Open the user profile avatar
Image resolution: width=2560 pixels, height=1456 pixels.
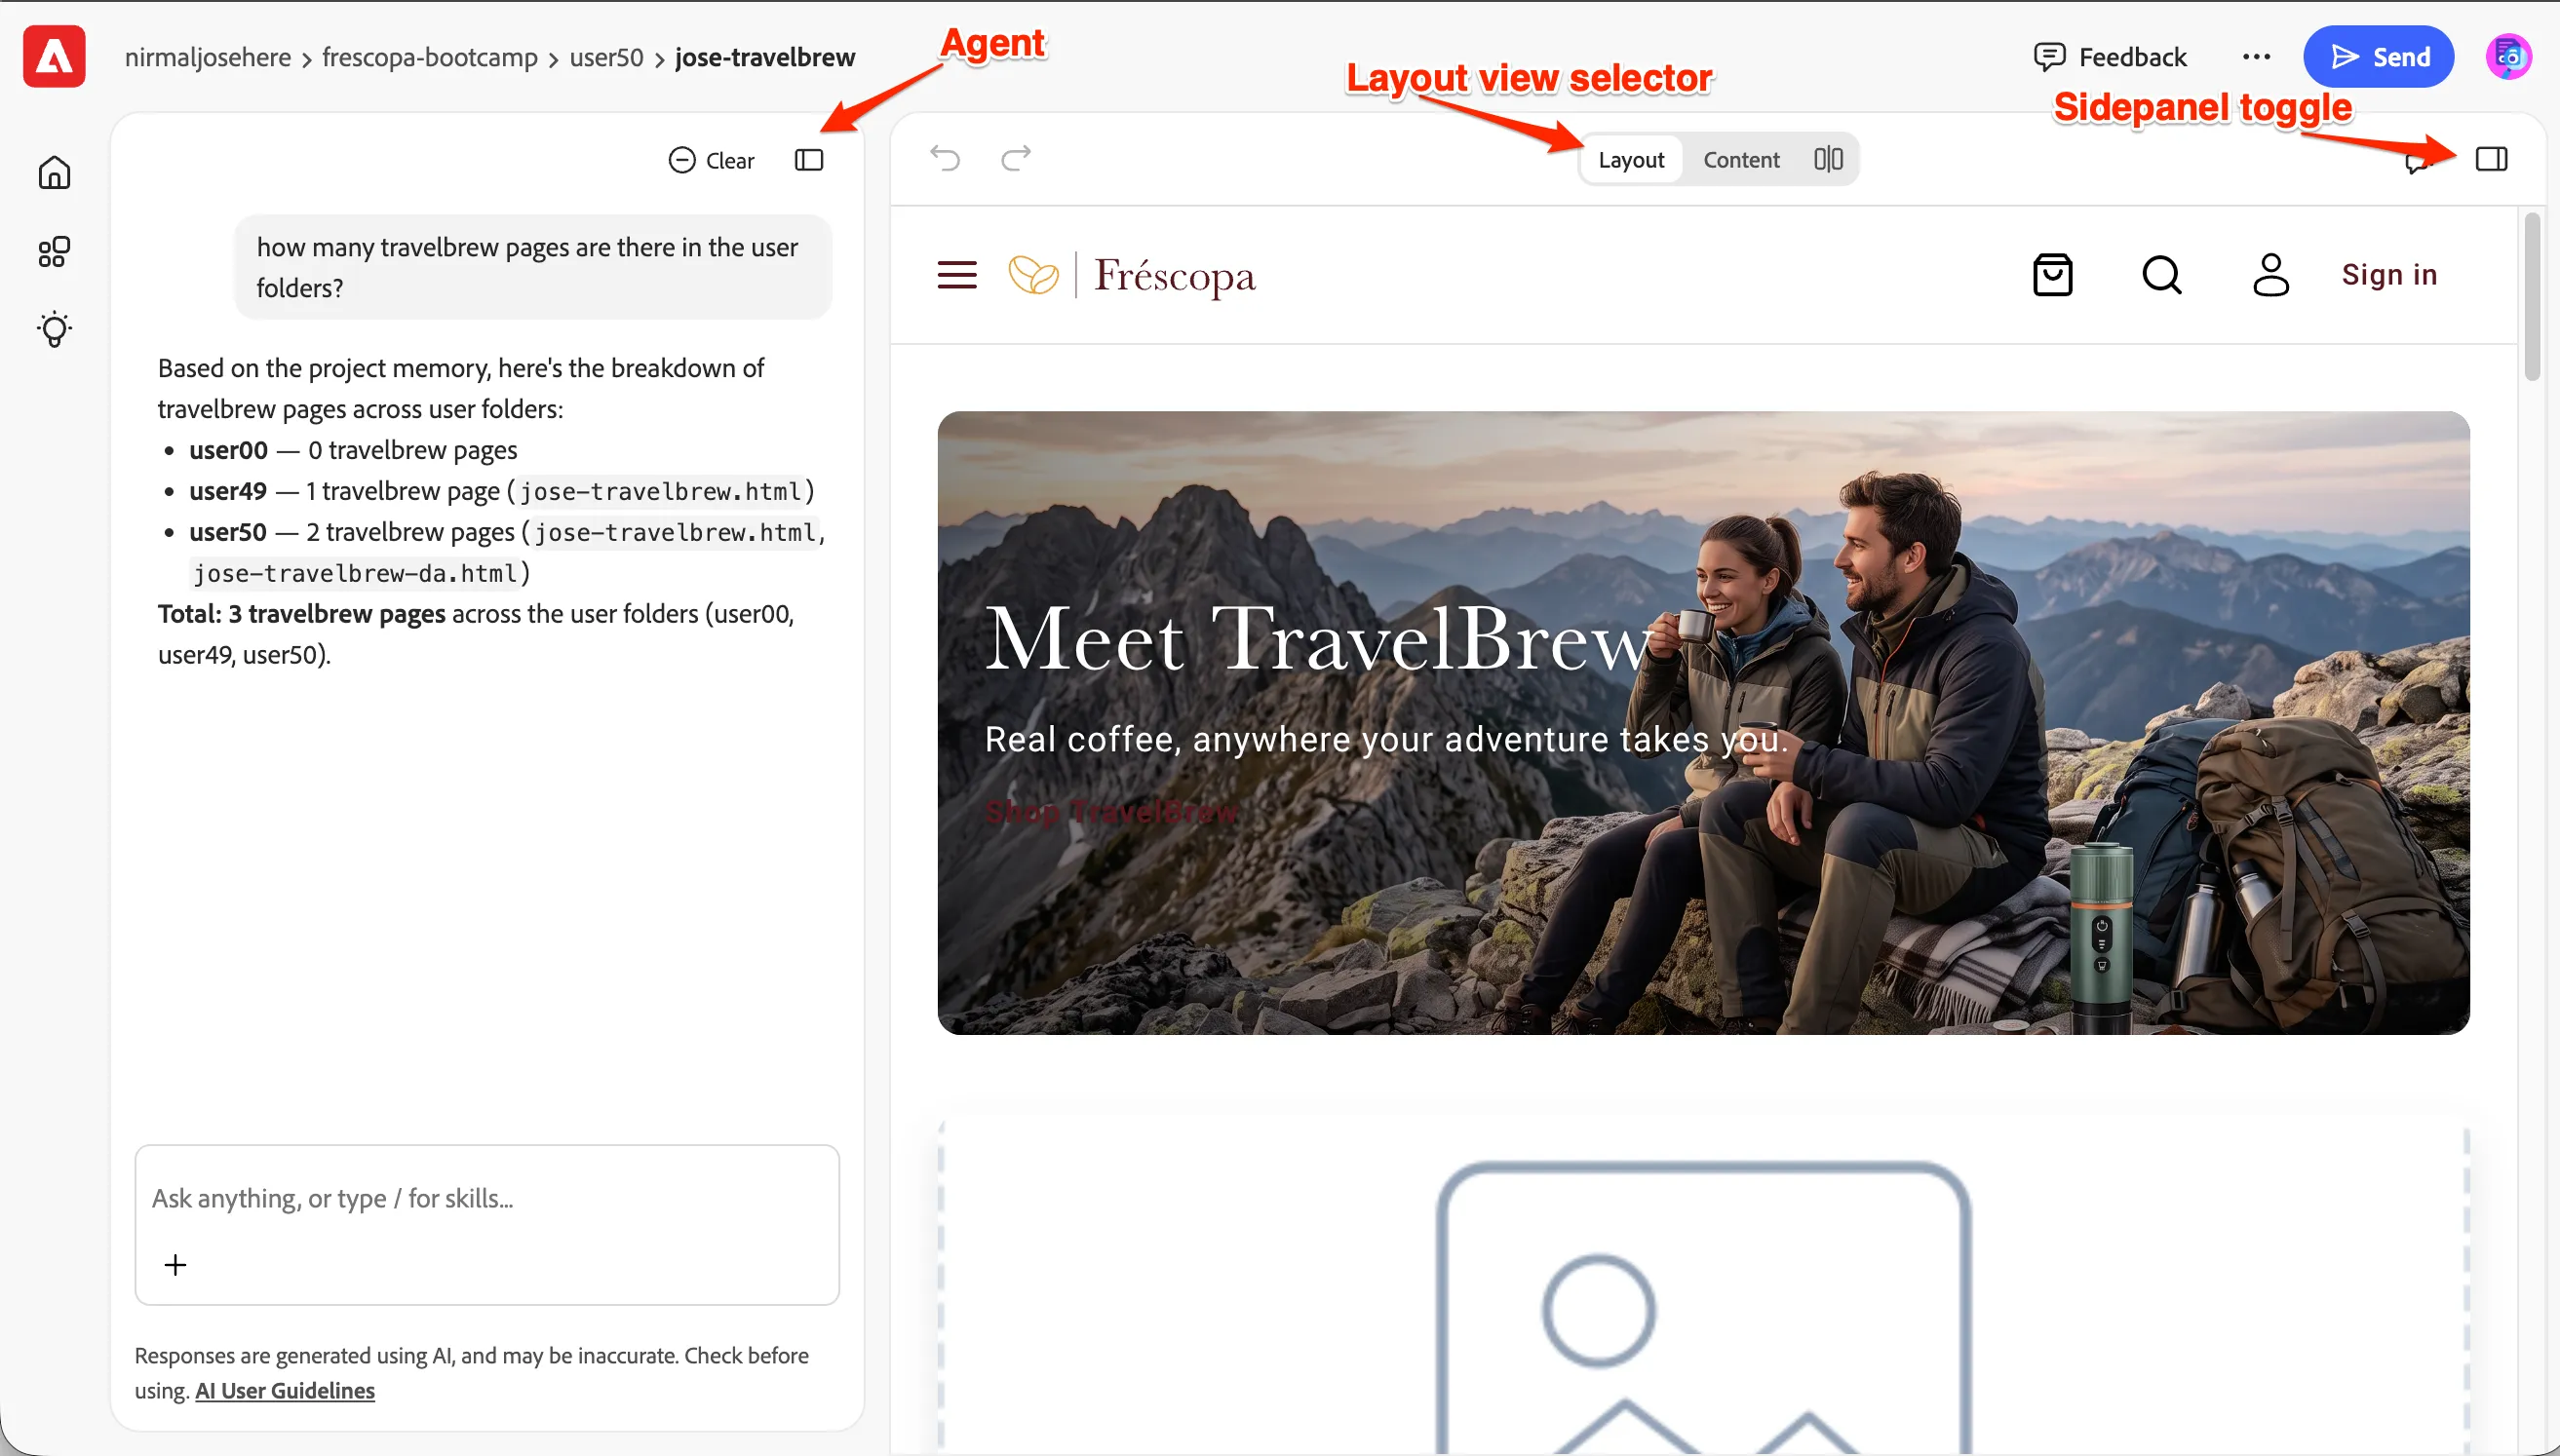pos(2508,57)
